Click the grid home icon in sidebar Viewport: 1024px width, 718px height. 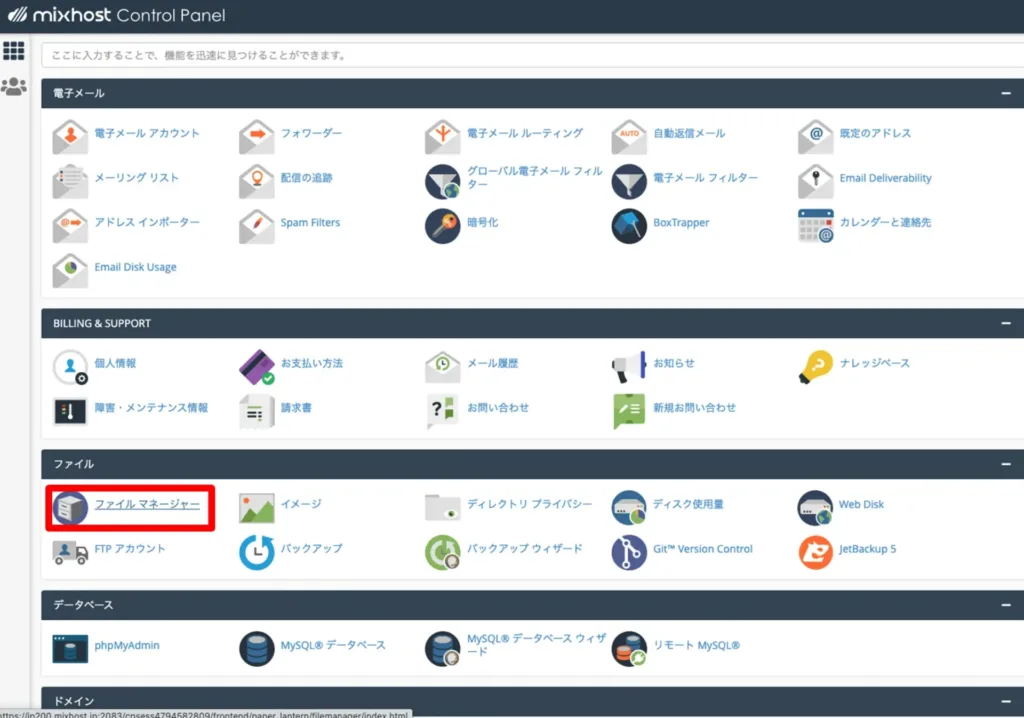[x=14, y=50]
